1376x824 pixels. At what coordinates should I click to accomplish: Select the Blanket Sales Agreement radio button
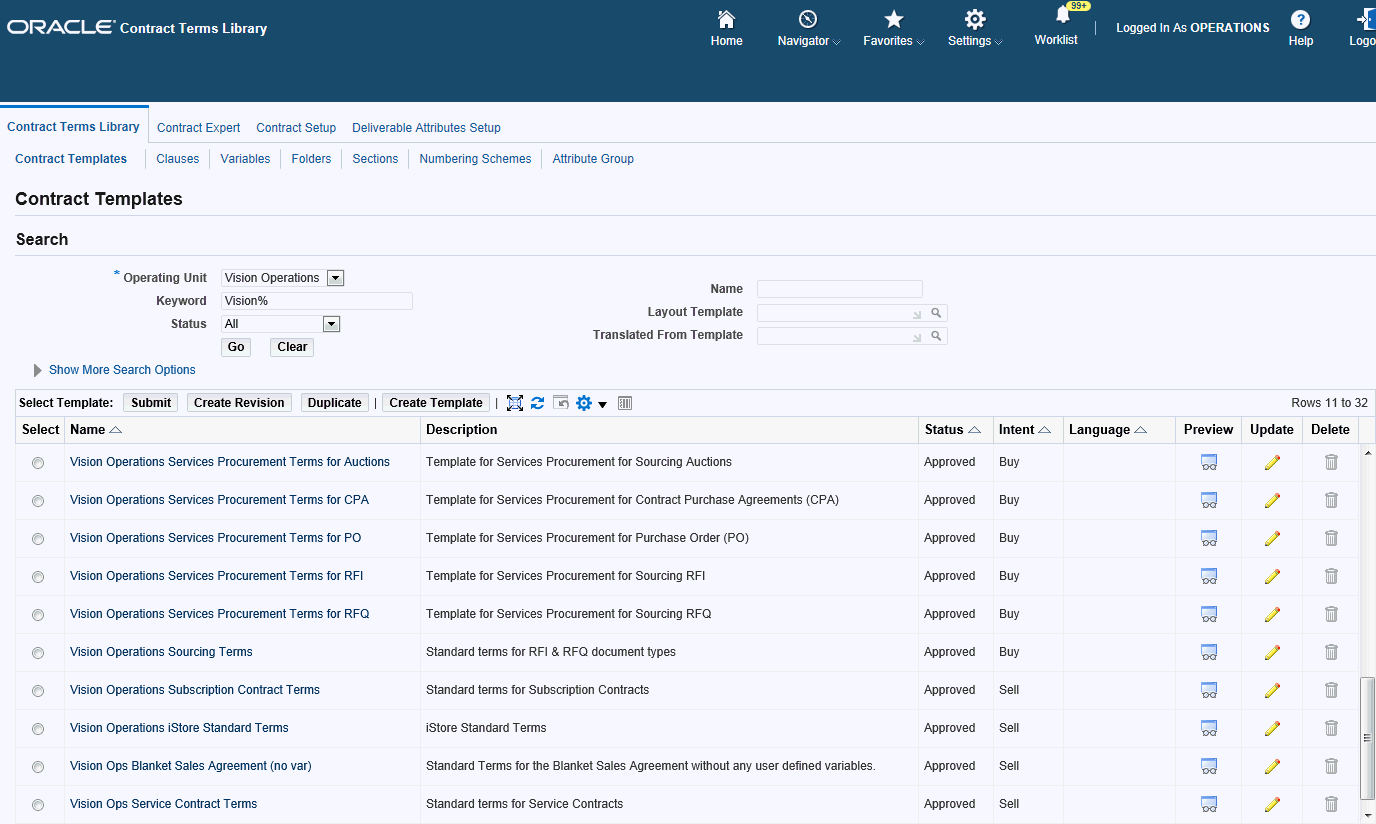point(38,767)
